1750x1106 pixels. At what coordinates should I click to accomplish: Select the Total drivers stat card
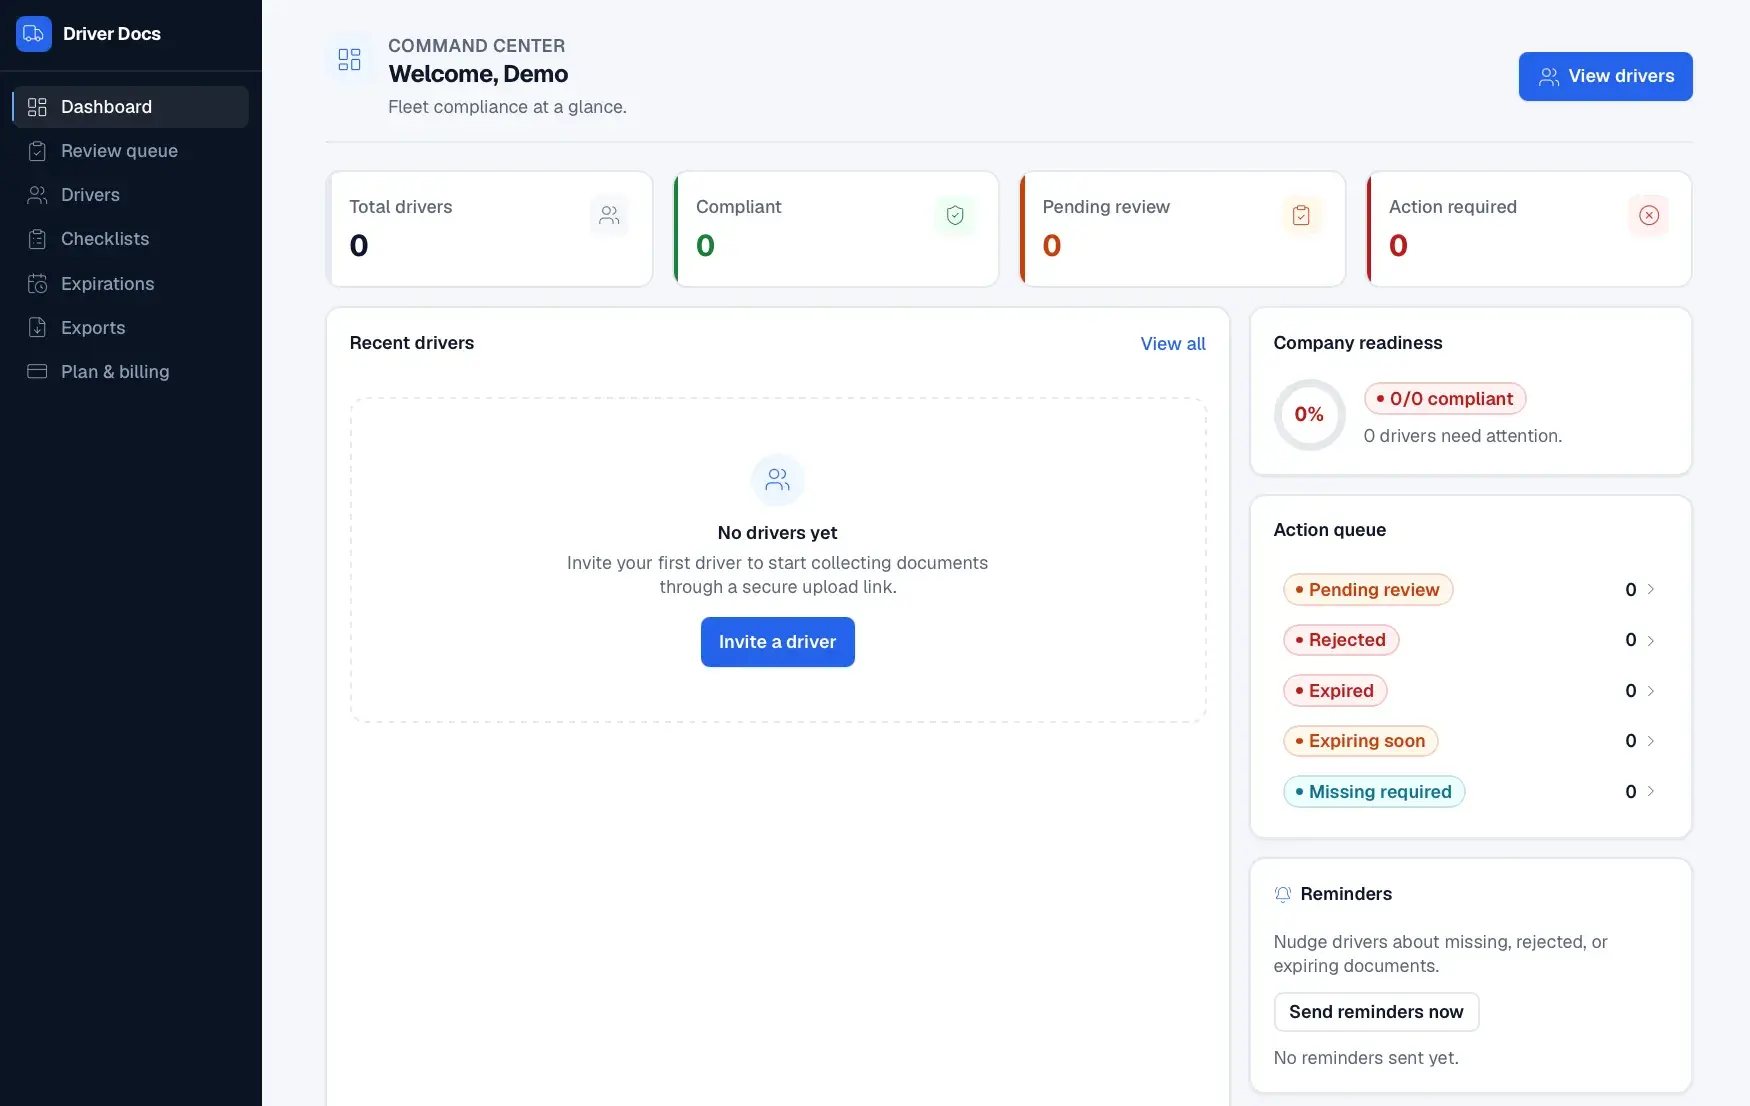point(490,229)
